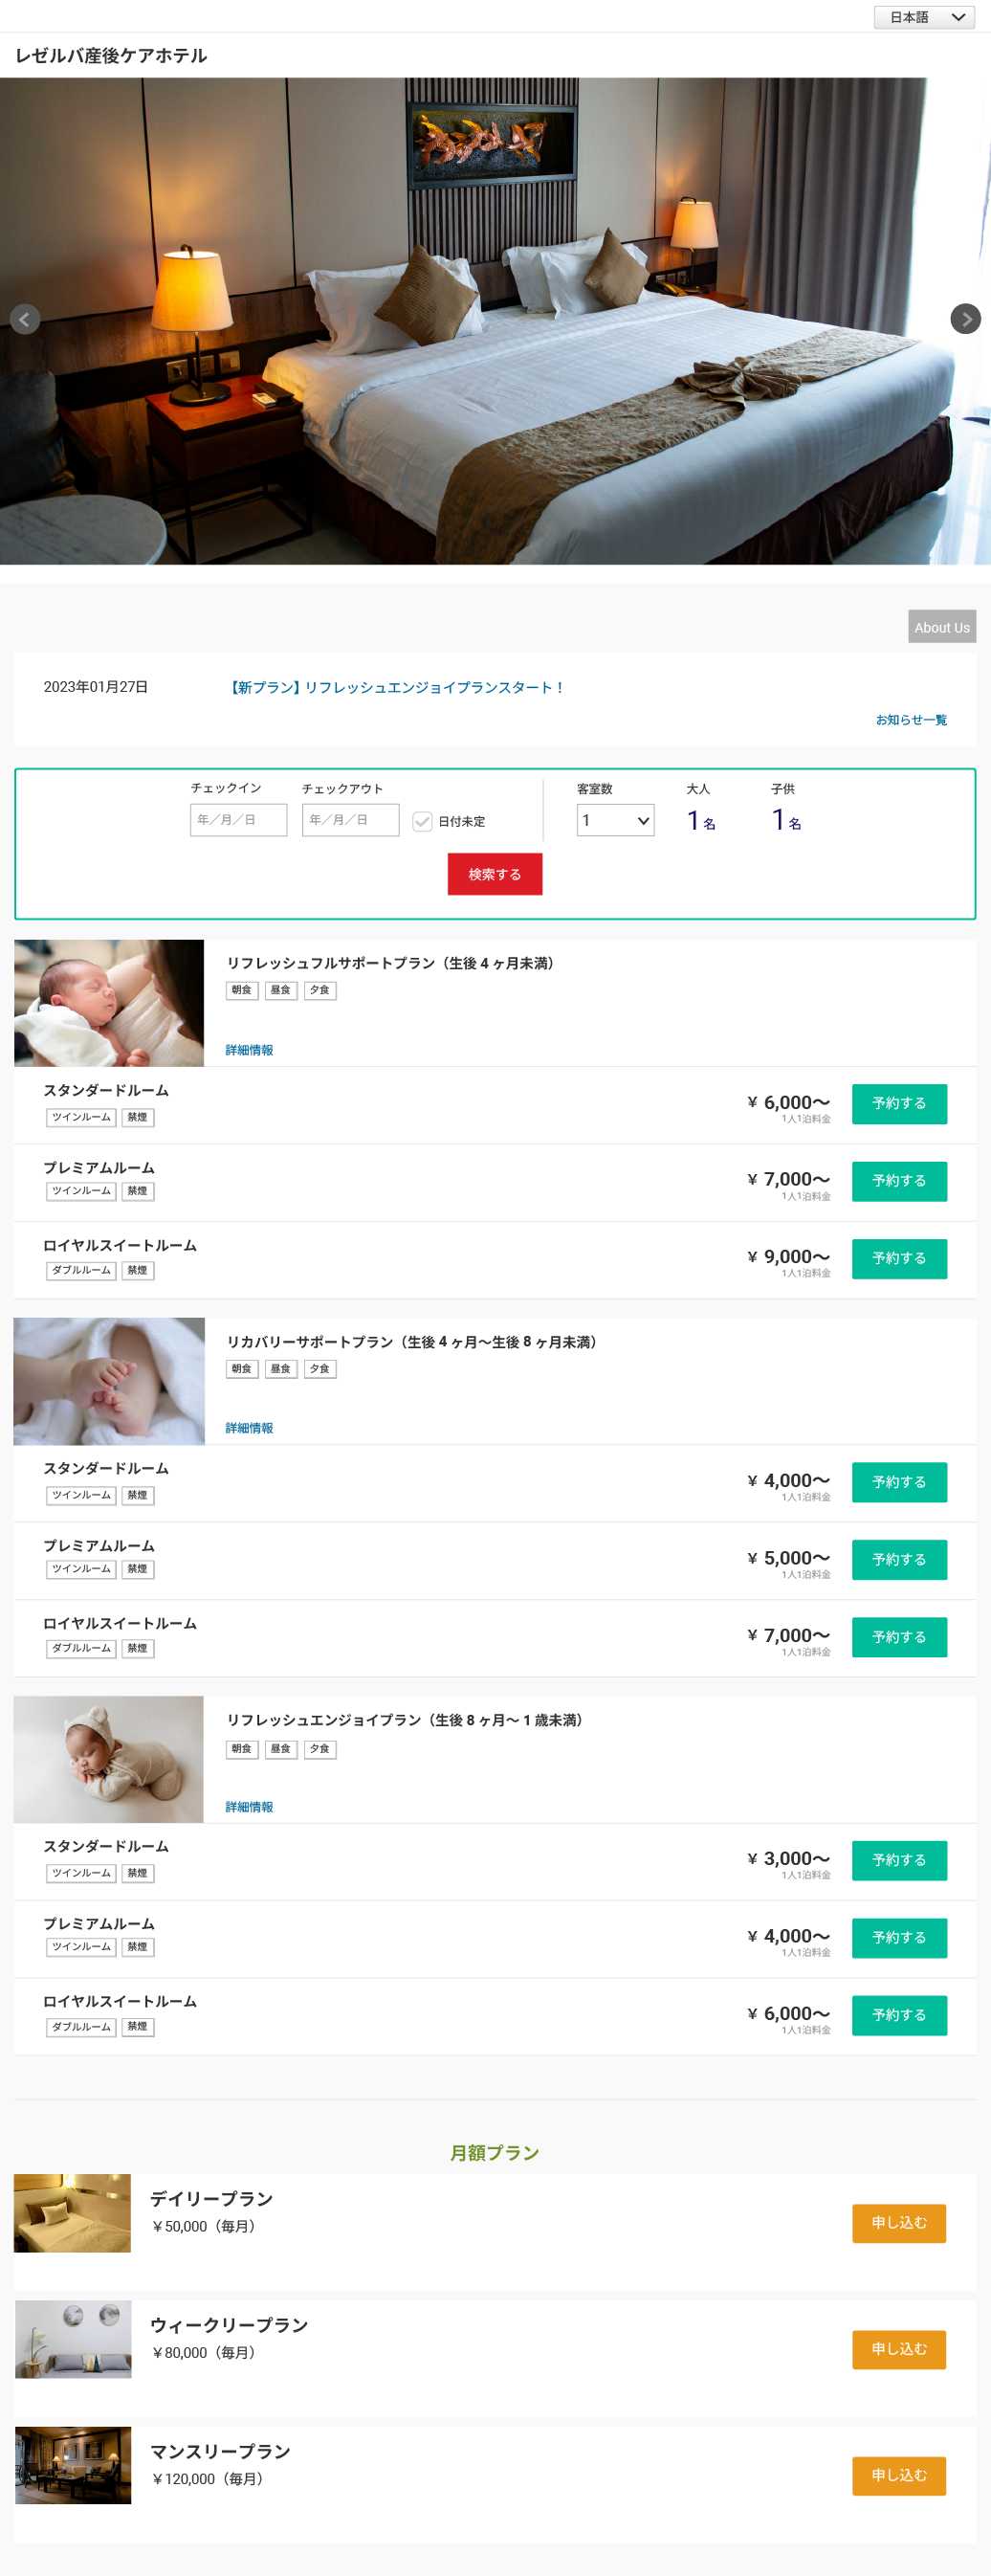Reserve the ¥3,000 スタンダードルーム

pyautogui.click(x=898, y=1860)
